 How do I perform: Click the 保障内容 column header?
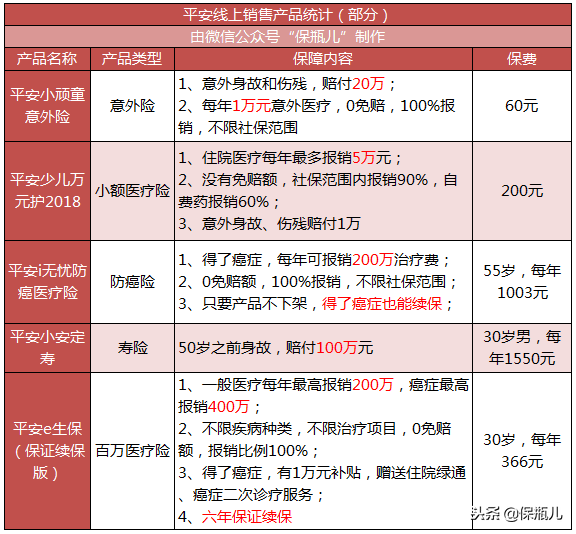click(x=323, y=59)
